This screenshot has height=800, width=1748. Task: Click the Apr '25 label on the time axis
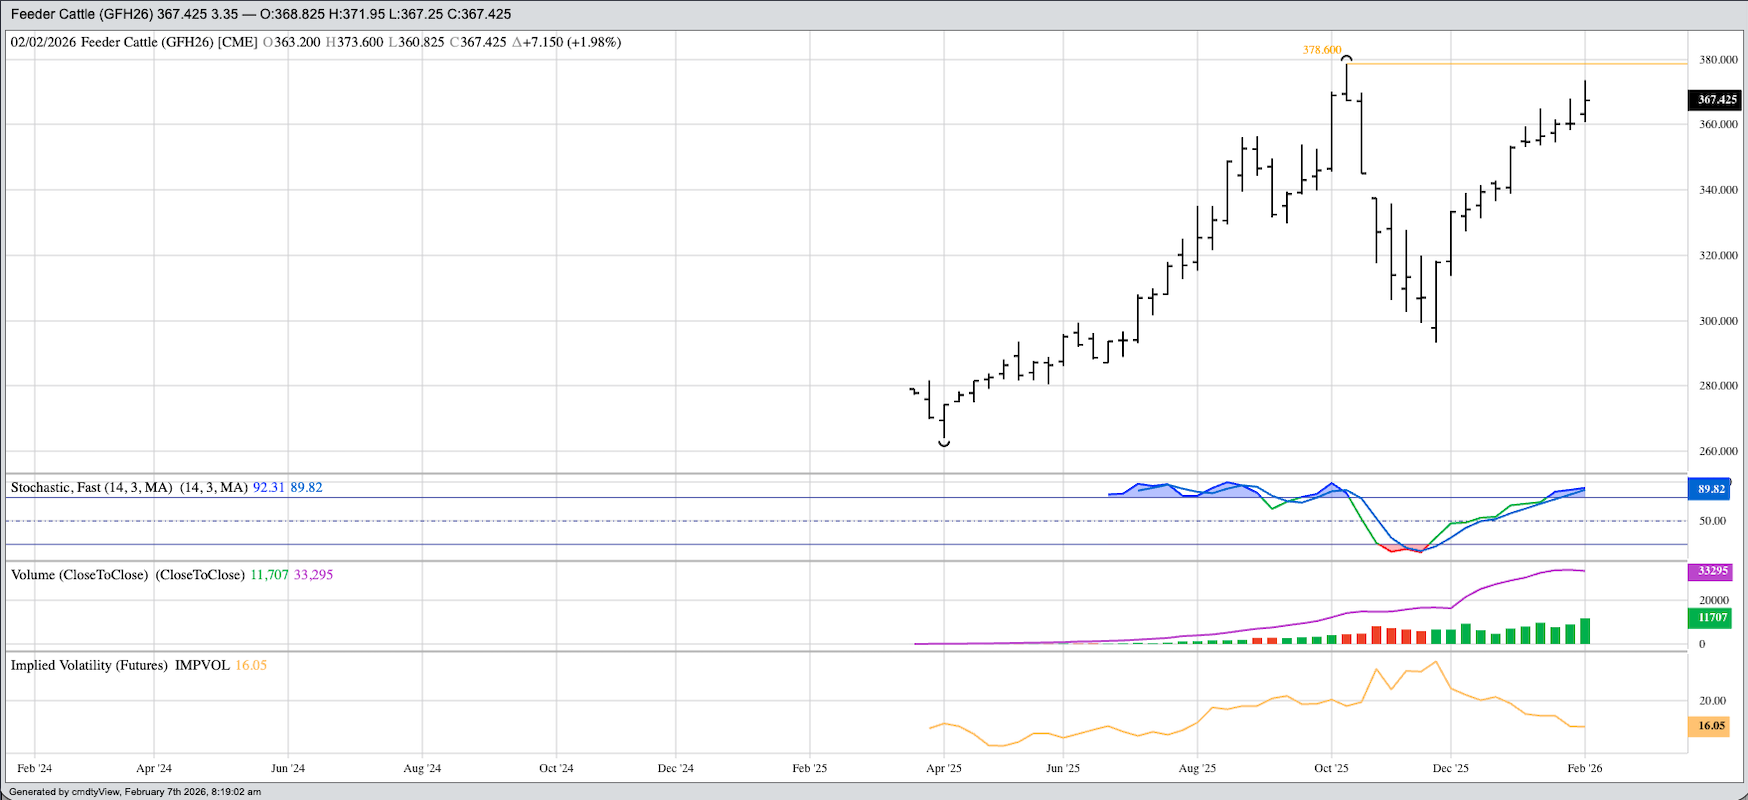click(943, 768)
